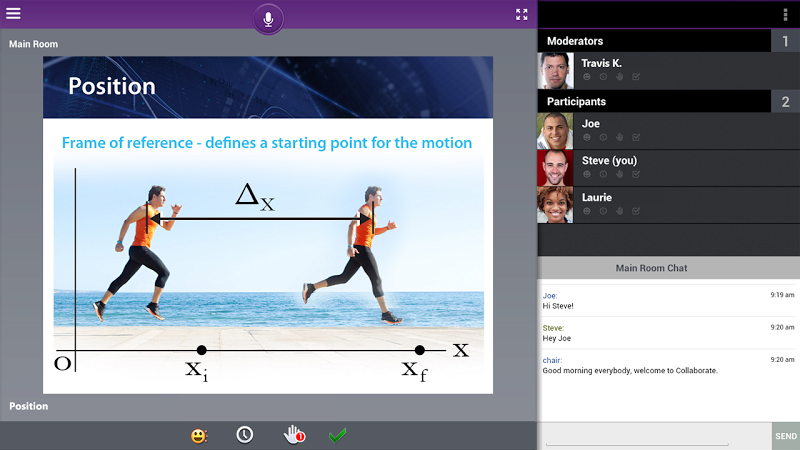The width and height of the screenshot is (800, 450).
Task: Send the chat message with SEND
Action: point(786,436)
